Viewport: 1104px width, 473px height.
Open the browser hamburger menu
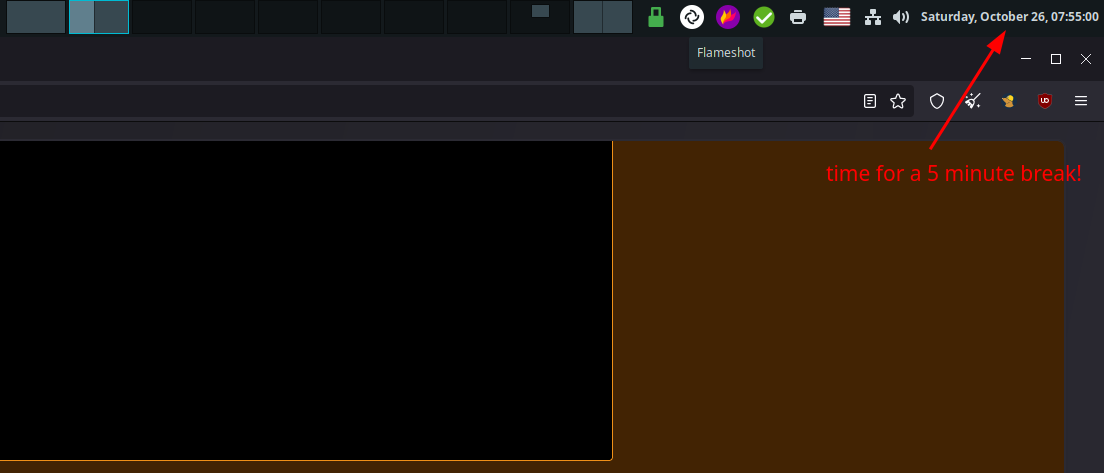pos(1081,101)
